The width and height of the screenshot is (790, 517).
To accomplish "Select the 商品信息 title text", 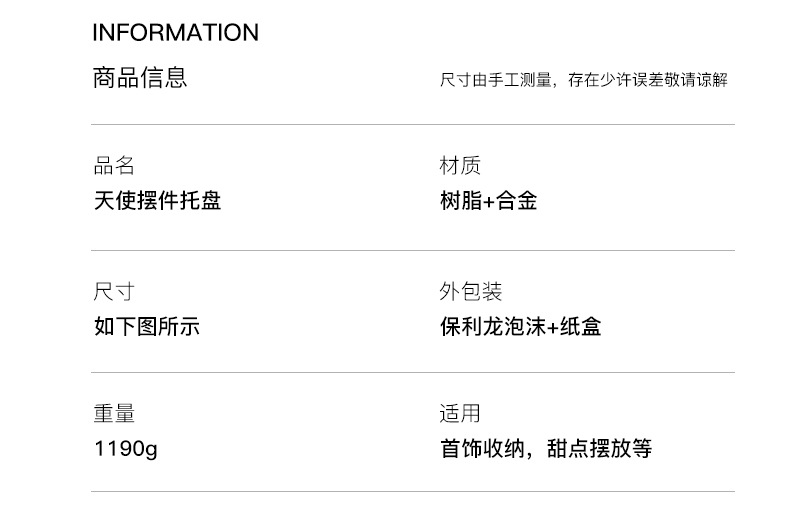I will click(x=139, y=78).
